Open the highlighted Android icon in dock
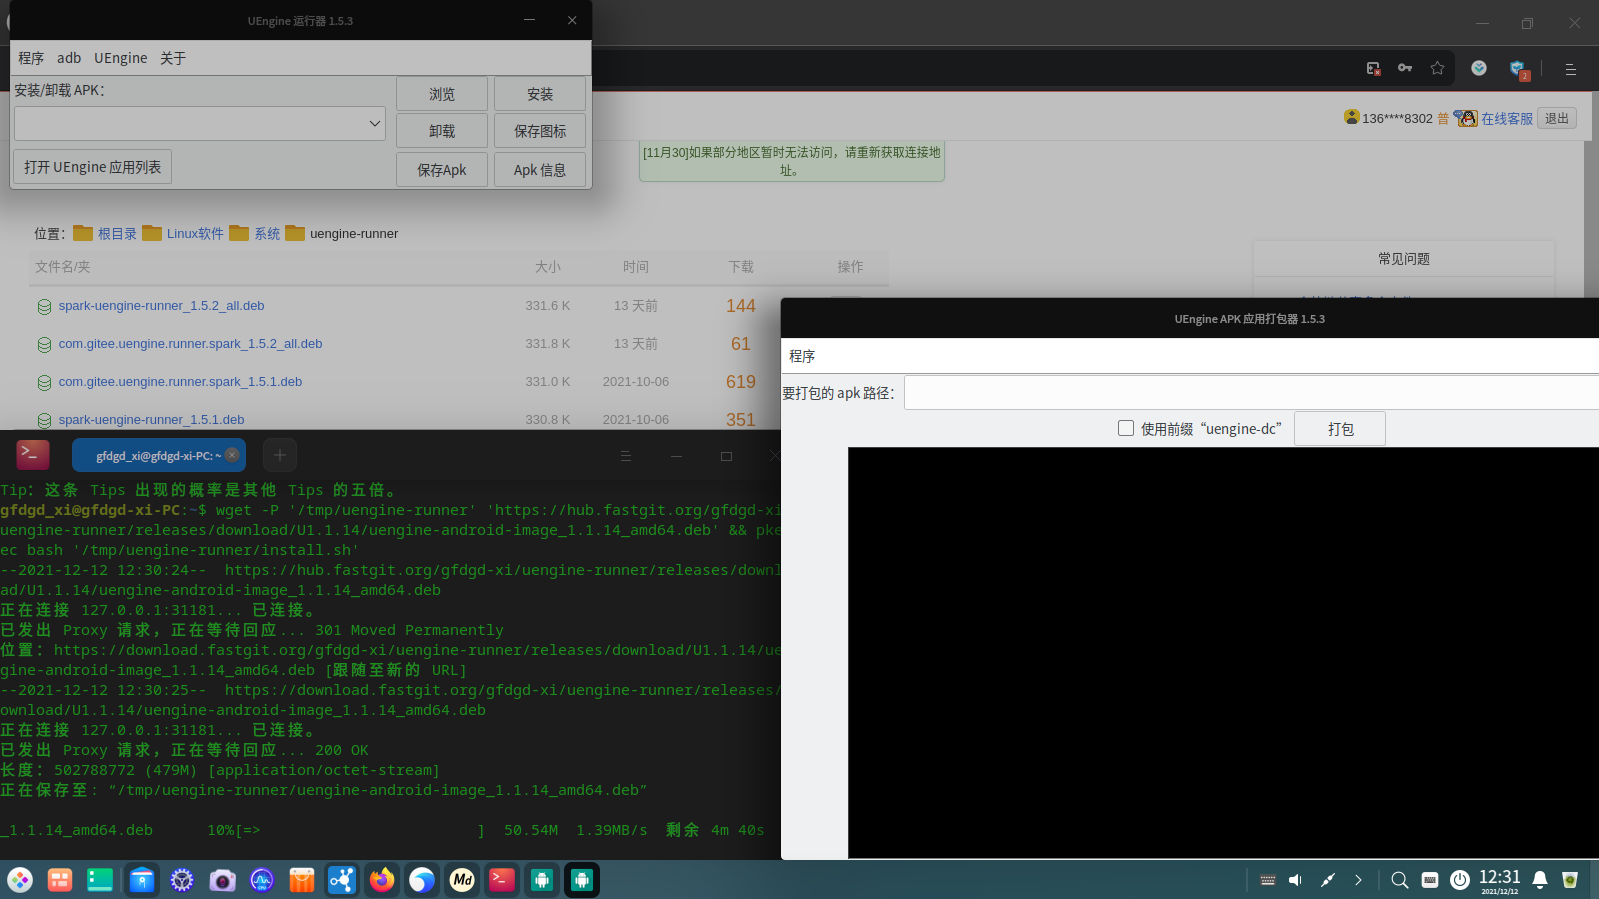Viewport: 1599px width, 899px height. [x=582, y=880]
